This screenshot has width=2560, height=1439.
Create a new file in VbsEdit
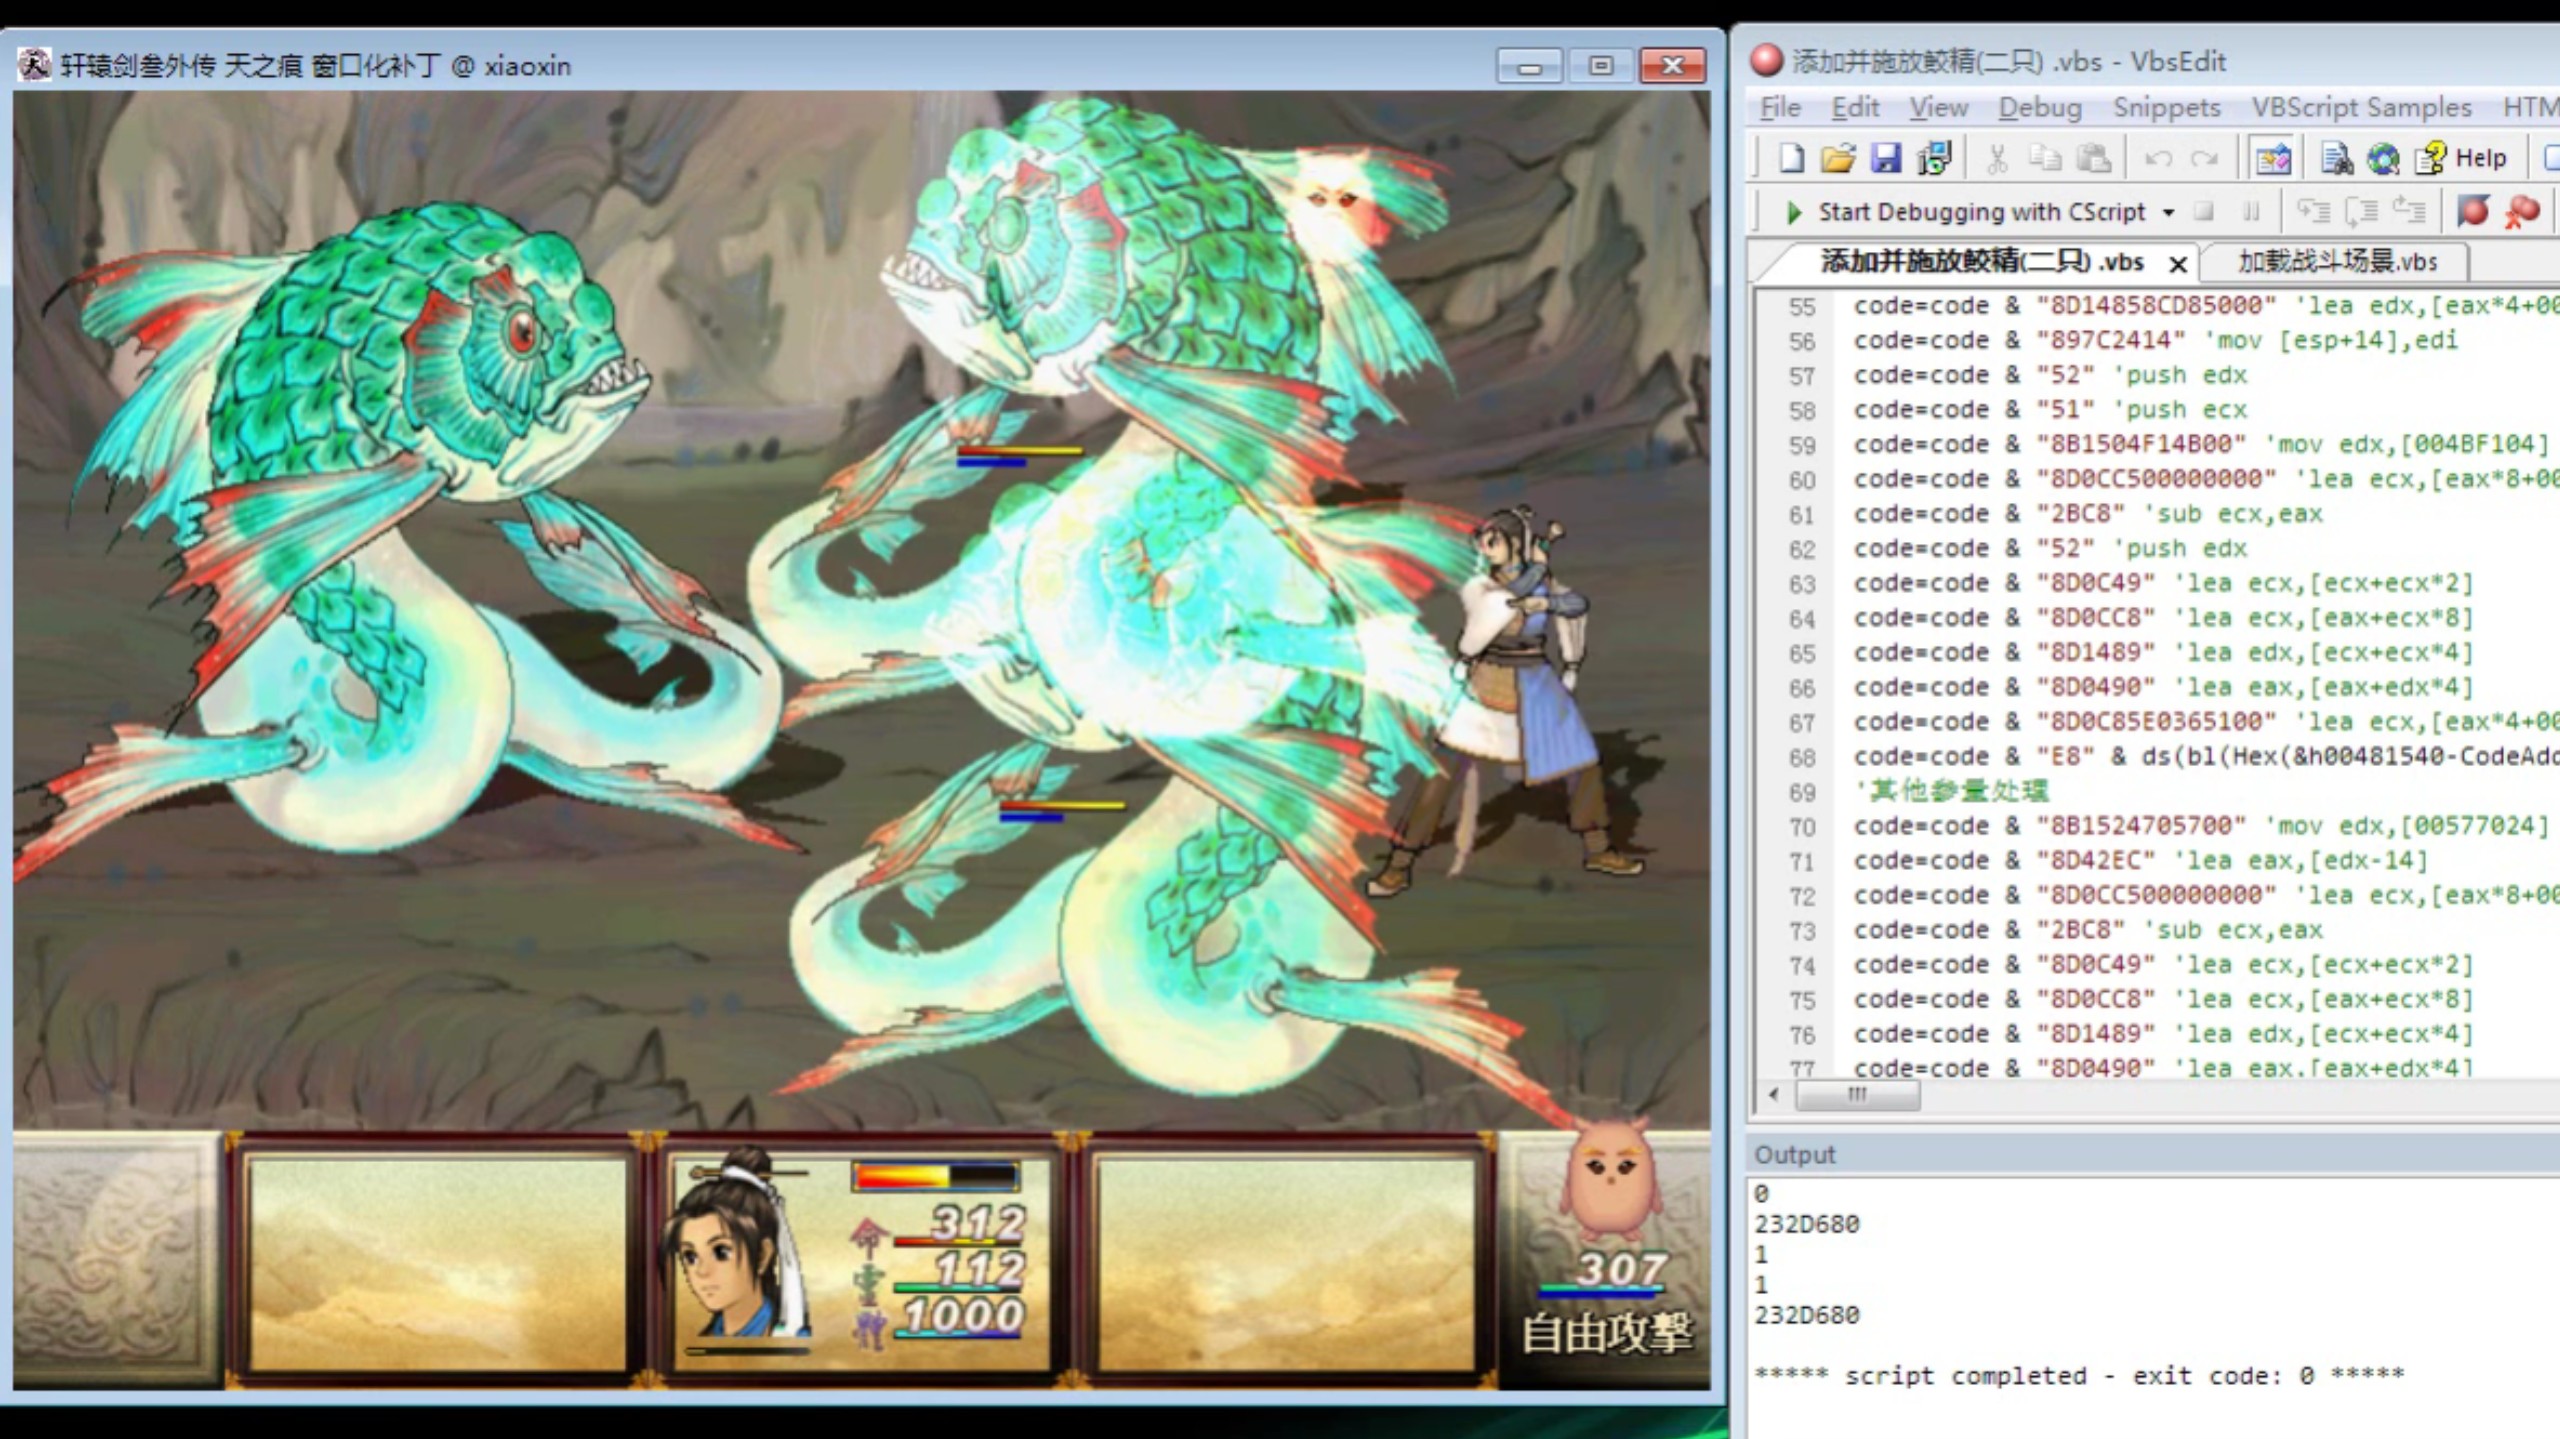click(x=1791, y=158)
